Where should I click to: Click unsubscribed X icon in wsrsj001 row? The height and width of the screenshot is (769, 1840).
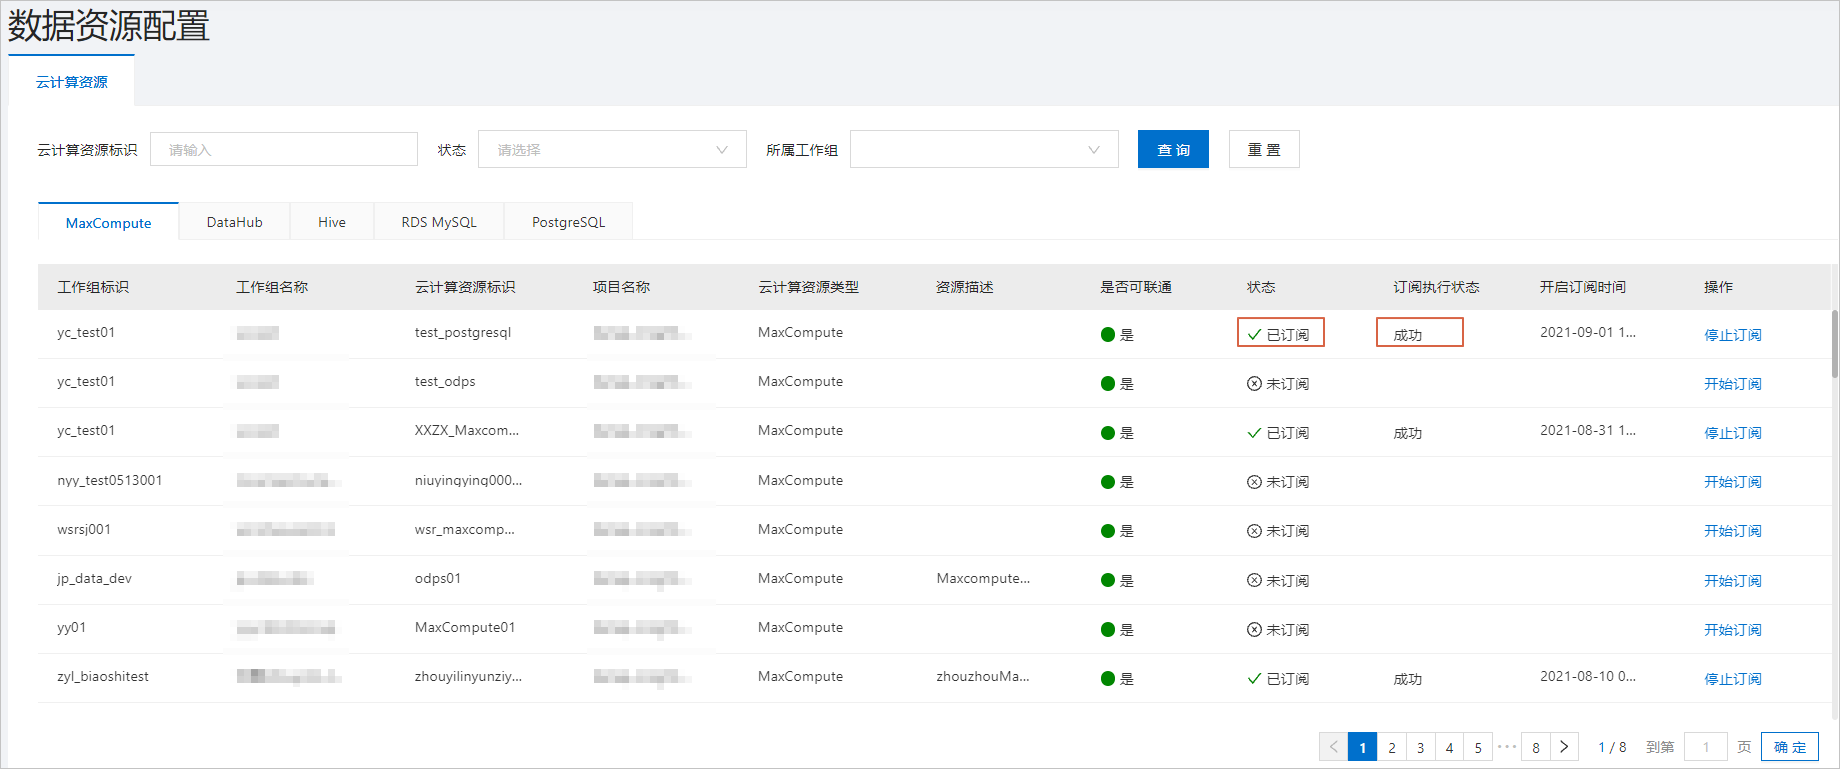1254,531
